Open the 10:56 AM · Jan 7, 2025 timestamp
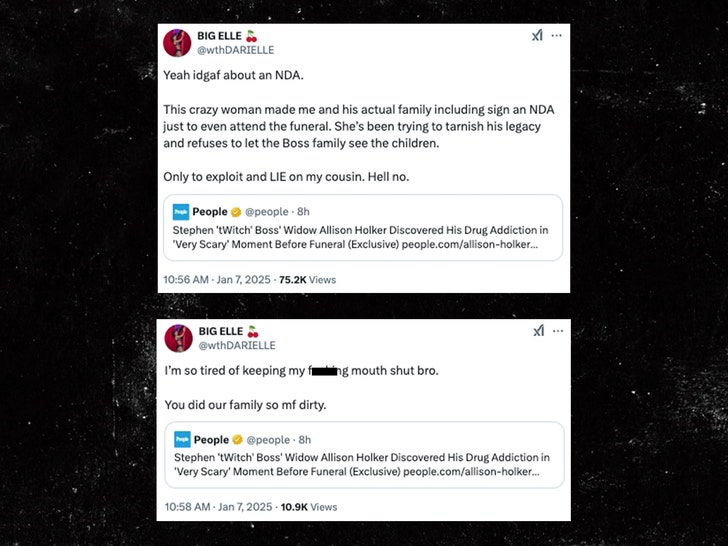 point(215,280)
